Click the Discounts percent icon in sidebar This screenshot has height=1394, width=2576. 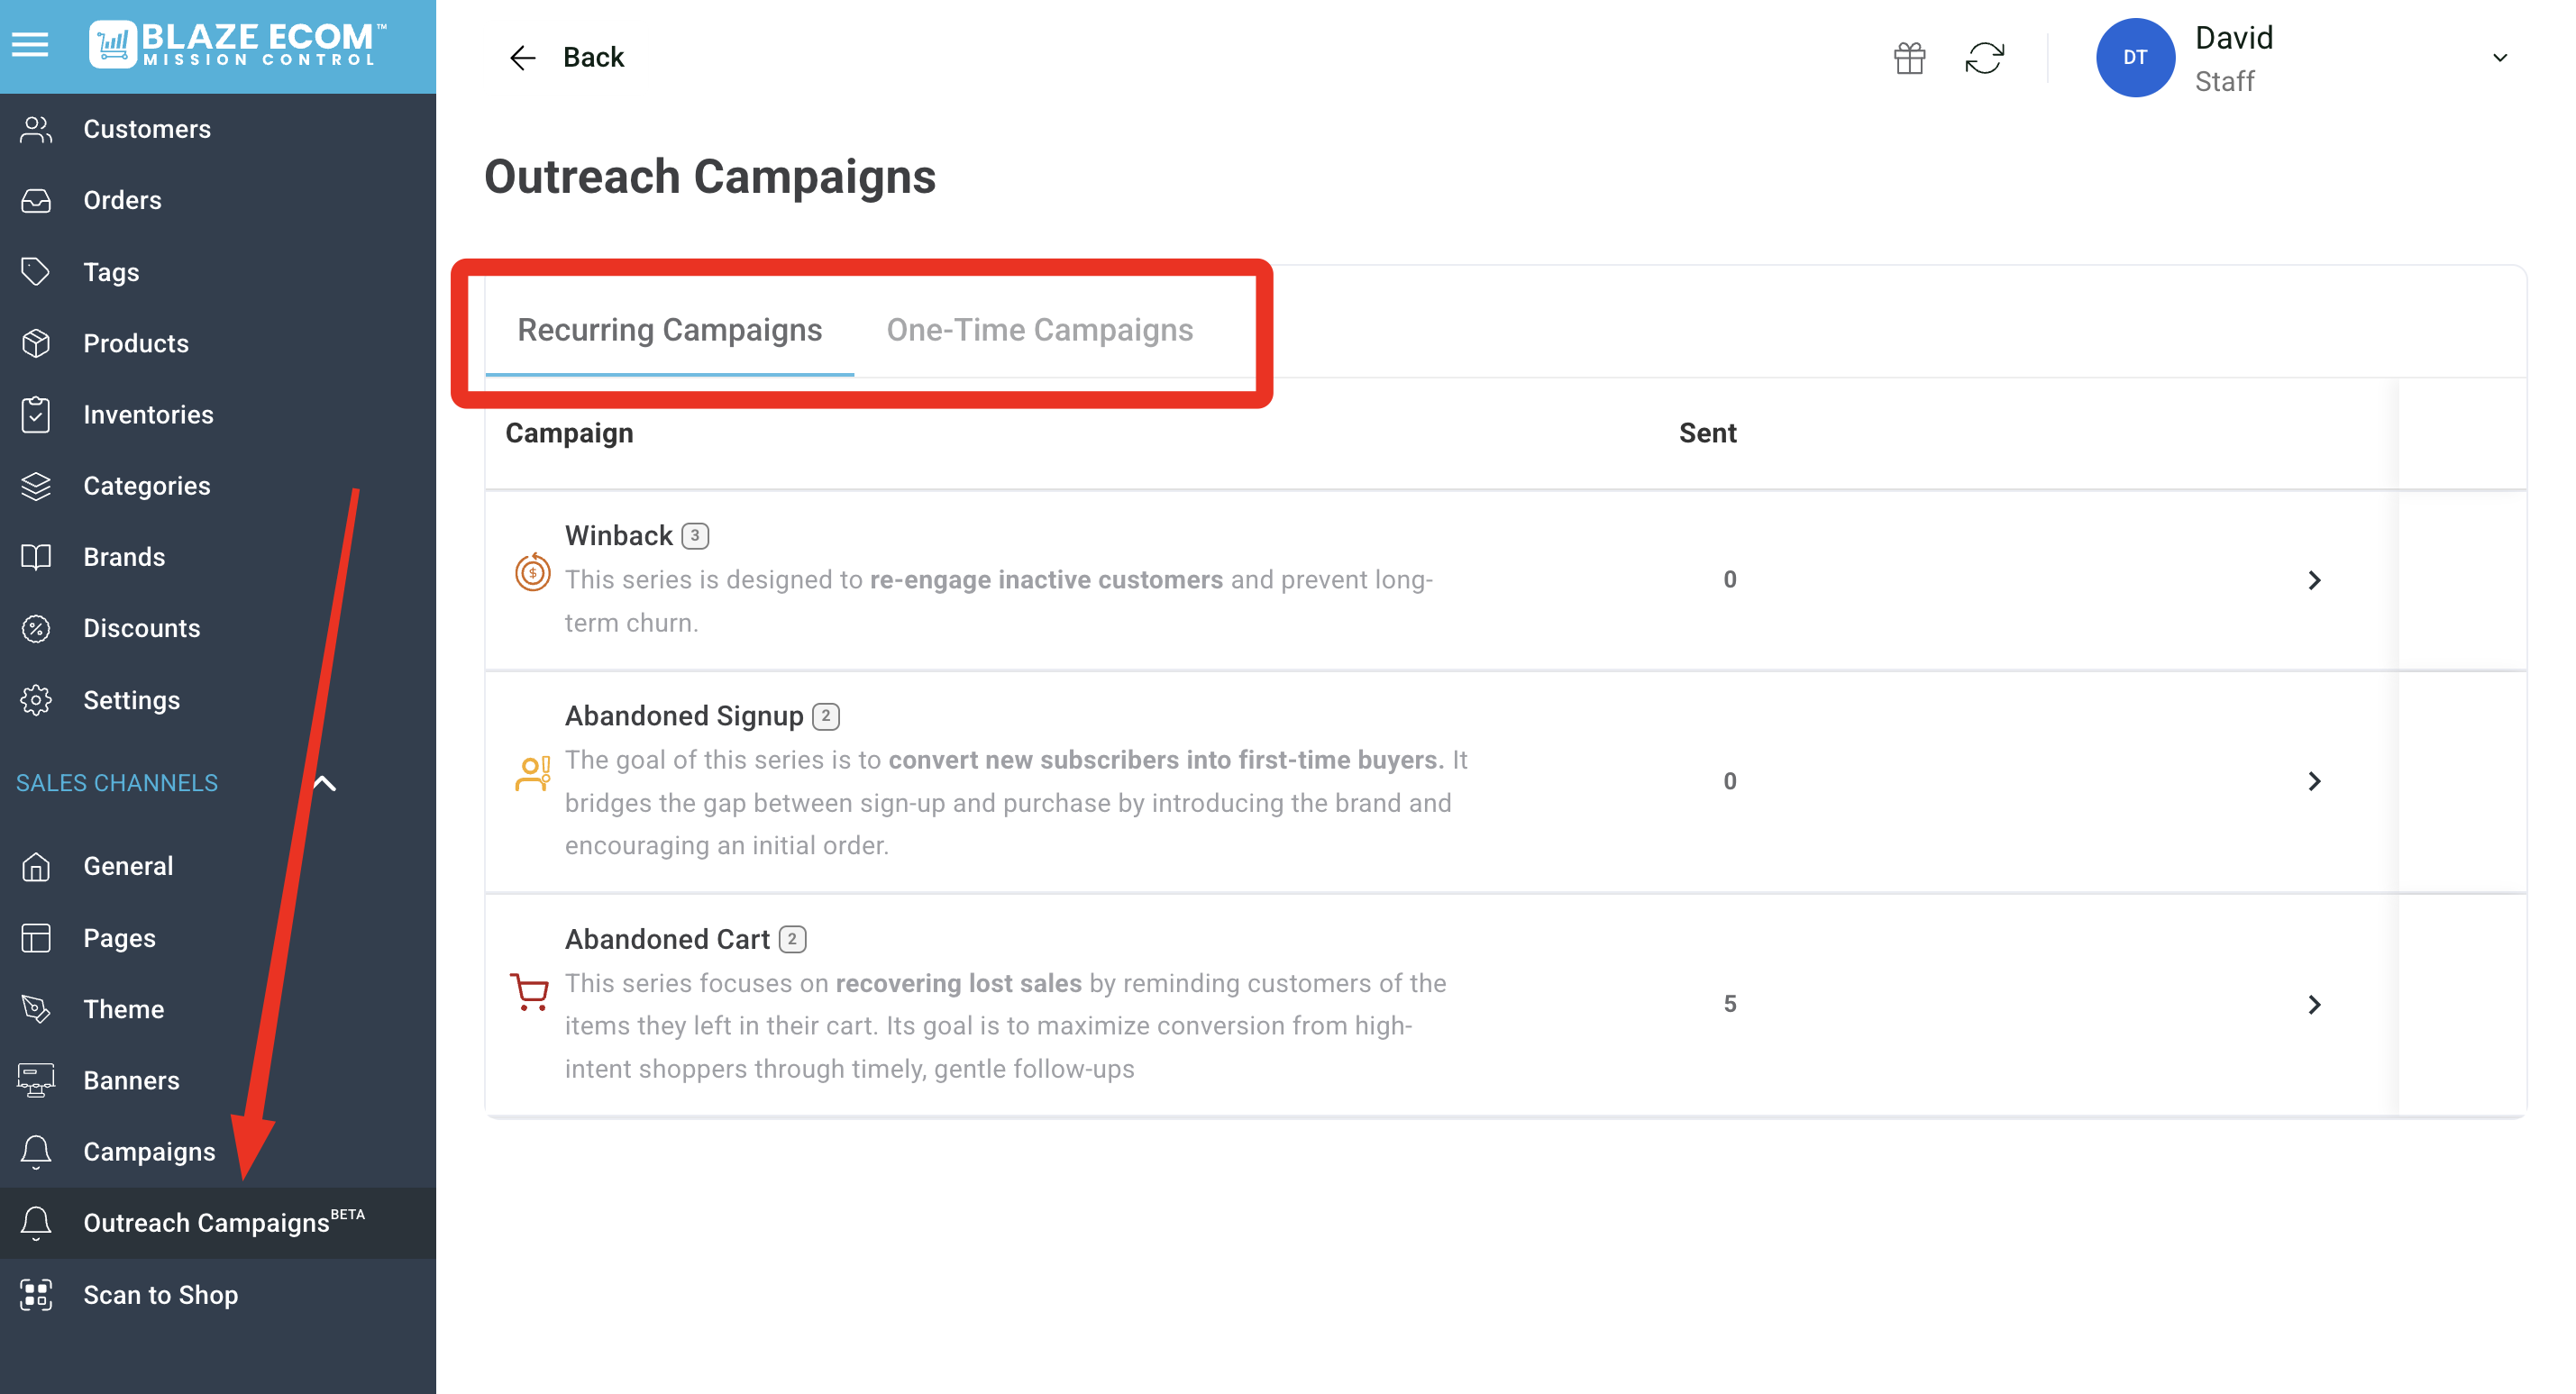click(x=36, y=628)
